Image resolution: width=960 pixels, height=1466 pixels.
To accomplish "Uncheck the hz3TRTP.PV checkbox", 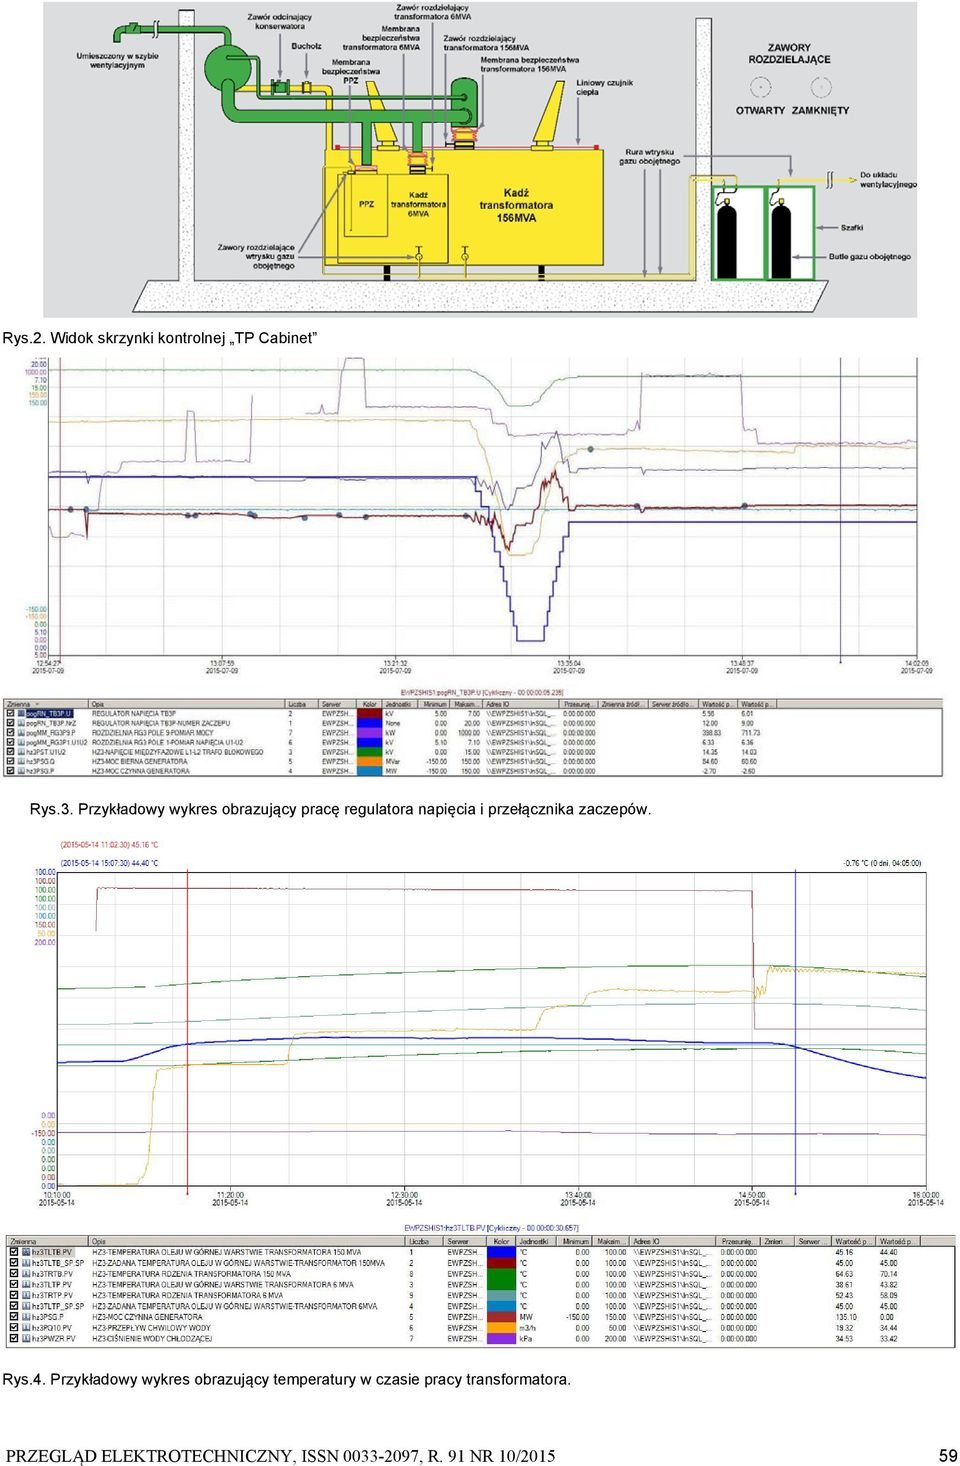I will (14, 1295).
